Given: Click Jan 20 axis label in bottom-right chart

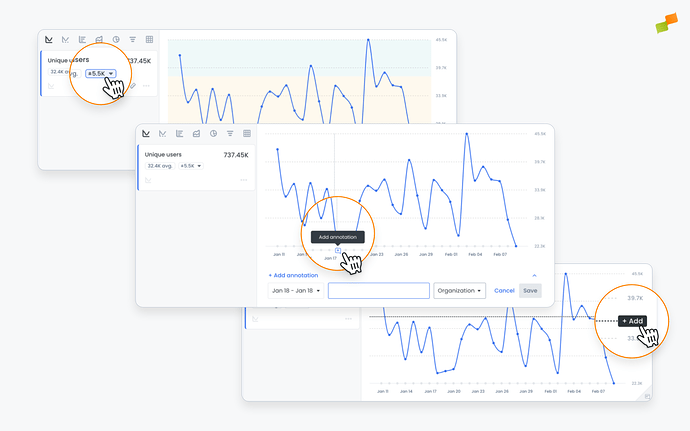Looking at the screenshot, I should 454,391.
